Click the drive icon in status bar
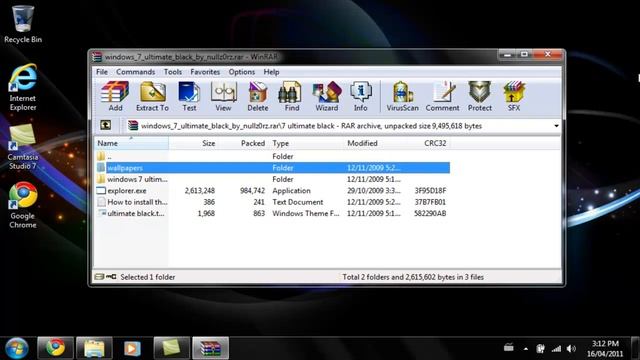Screen dimensions: 640x360 99,277
